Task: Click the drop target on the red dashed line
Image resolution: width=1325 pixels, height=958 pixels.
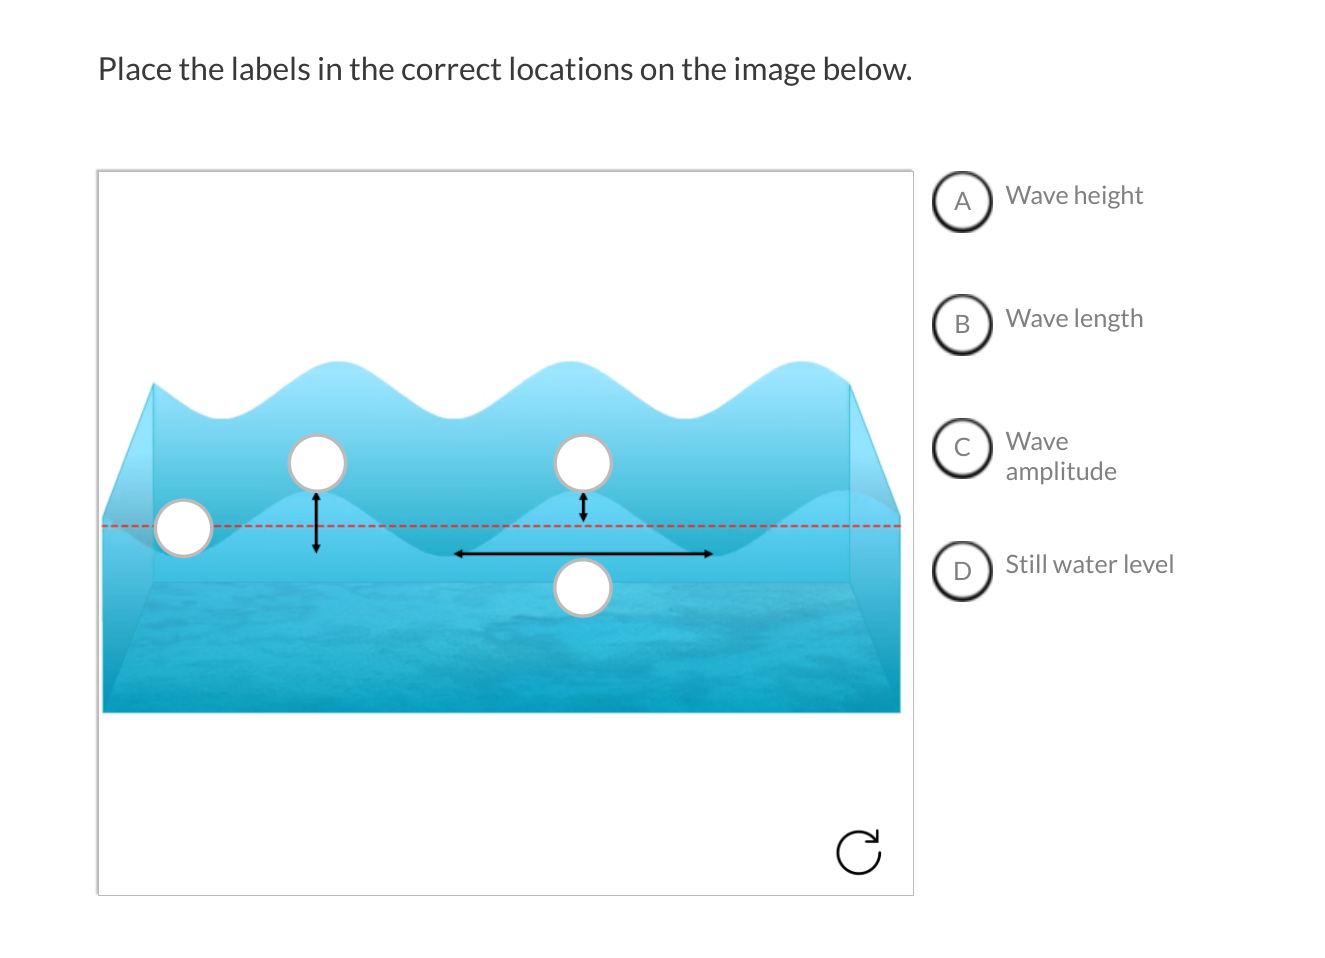Action: (x=184, y=528)
